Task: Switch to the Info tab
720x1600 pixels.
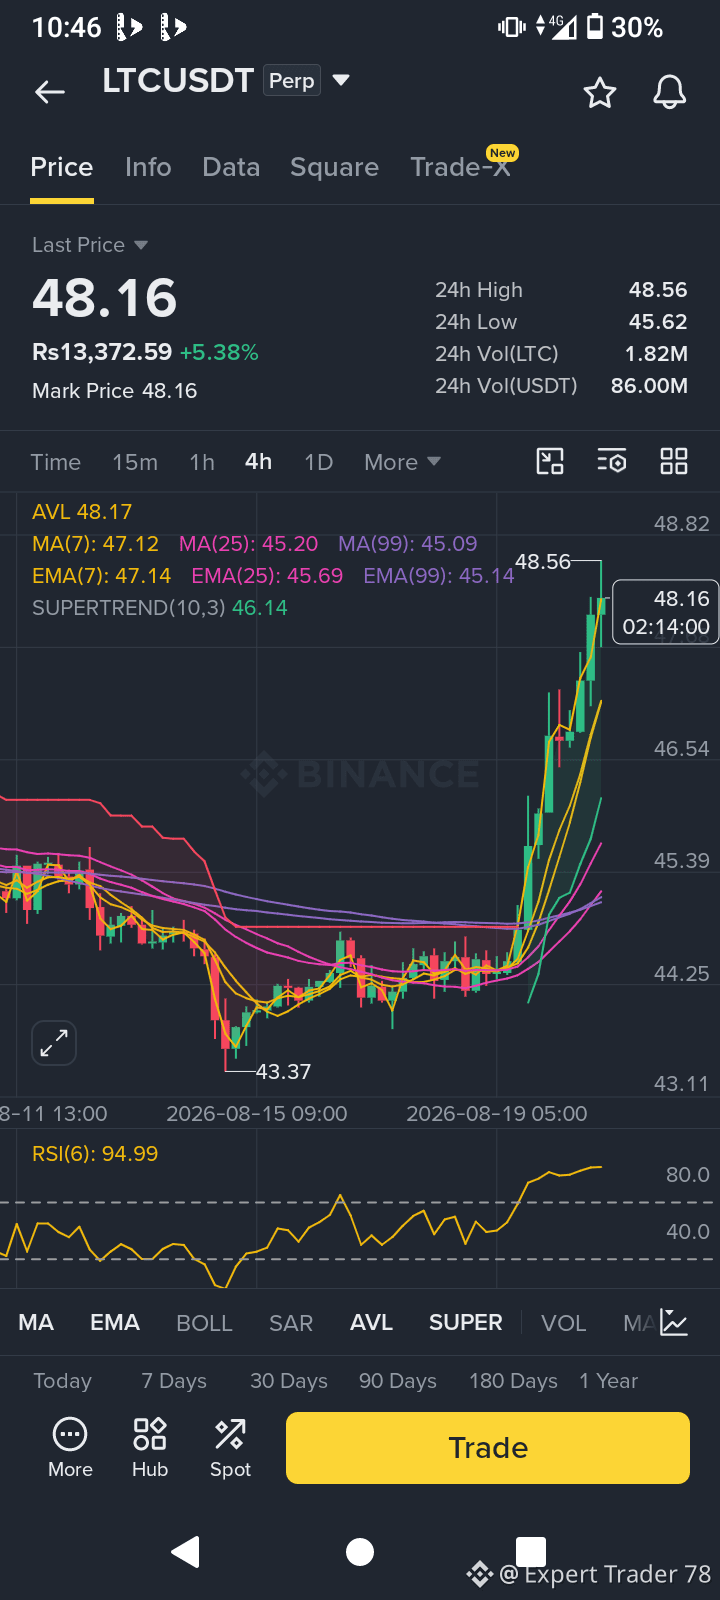Action: (x=148, y=167)
